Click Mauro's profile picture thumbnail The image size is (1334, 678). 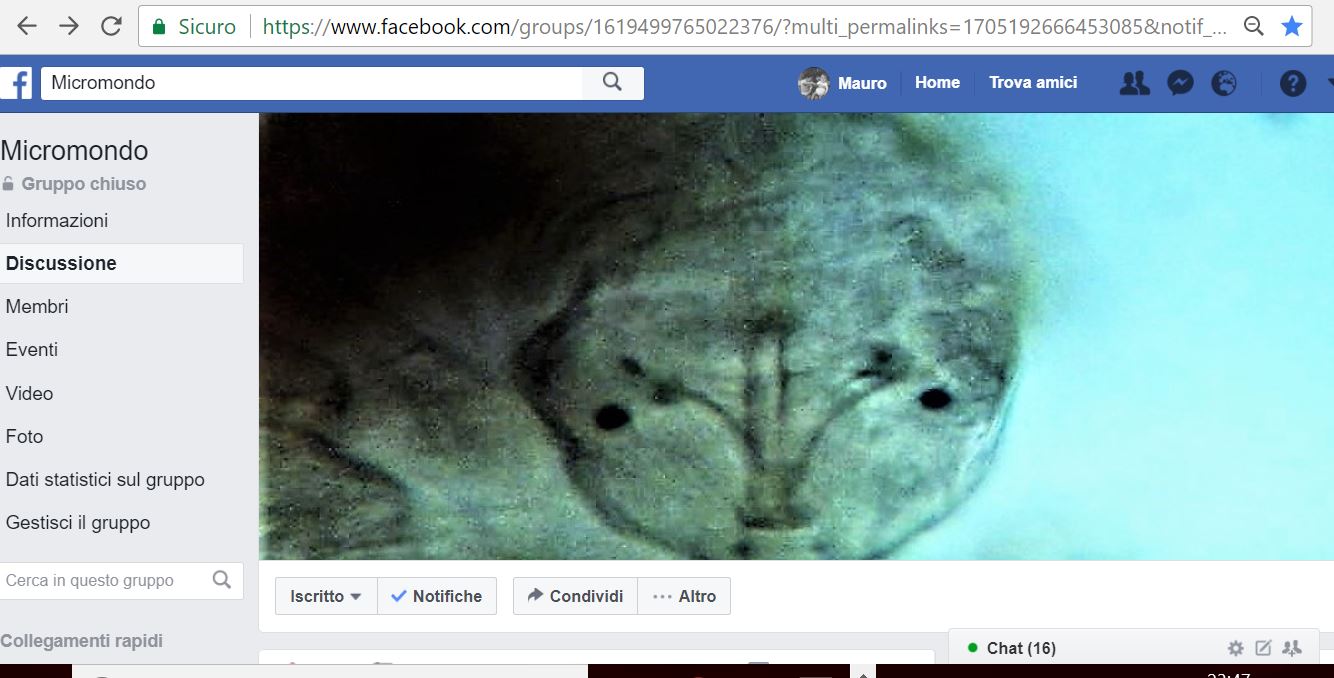(813, 83)
